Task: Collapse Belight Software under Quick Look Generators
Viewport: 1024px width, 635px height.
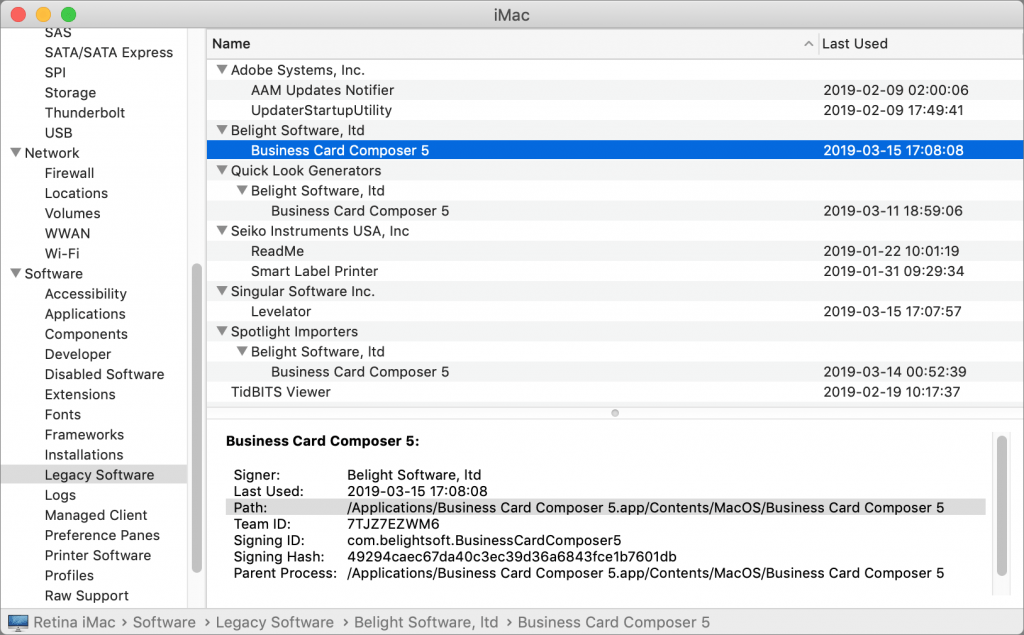Action: point(242,190)
